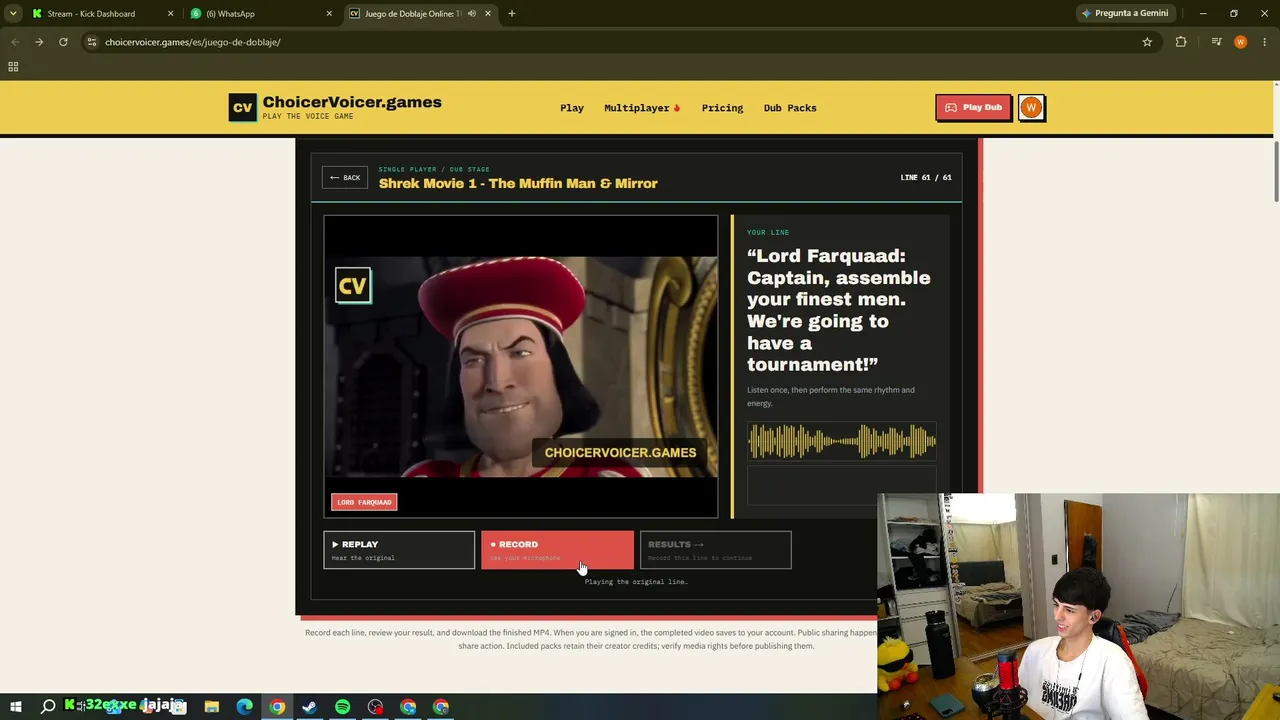Go back in browser history
Viewport: 1280px width, 720px height.
[15, 42]
